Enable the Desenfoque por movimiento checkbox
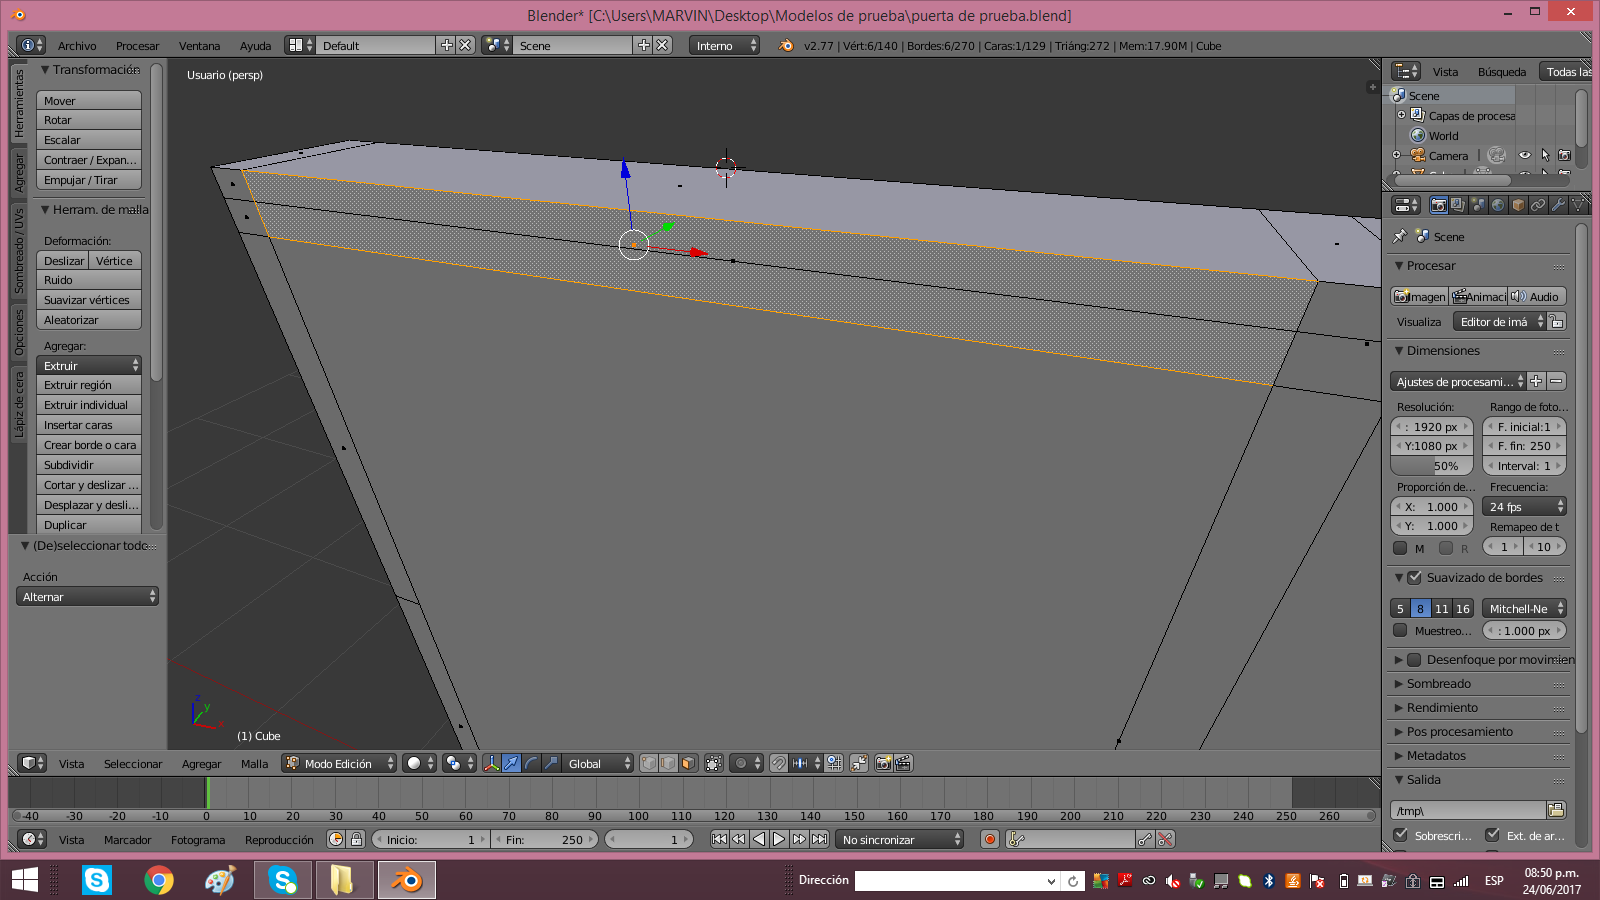Image resolution: width=1600 pixels, height=900 pixels. [x=1414, y=660]
